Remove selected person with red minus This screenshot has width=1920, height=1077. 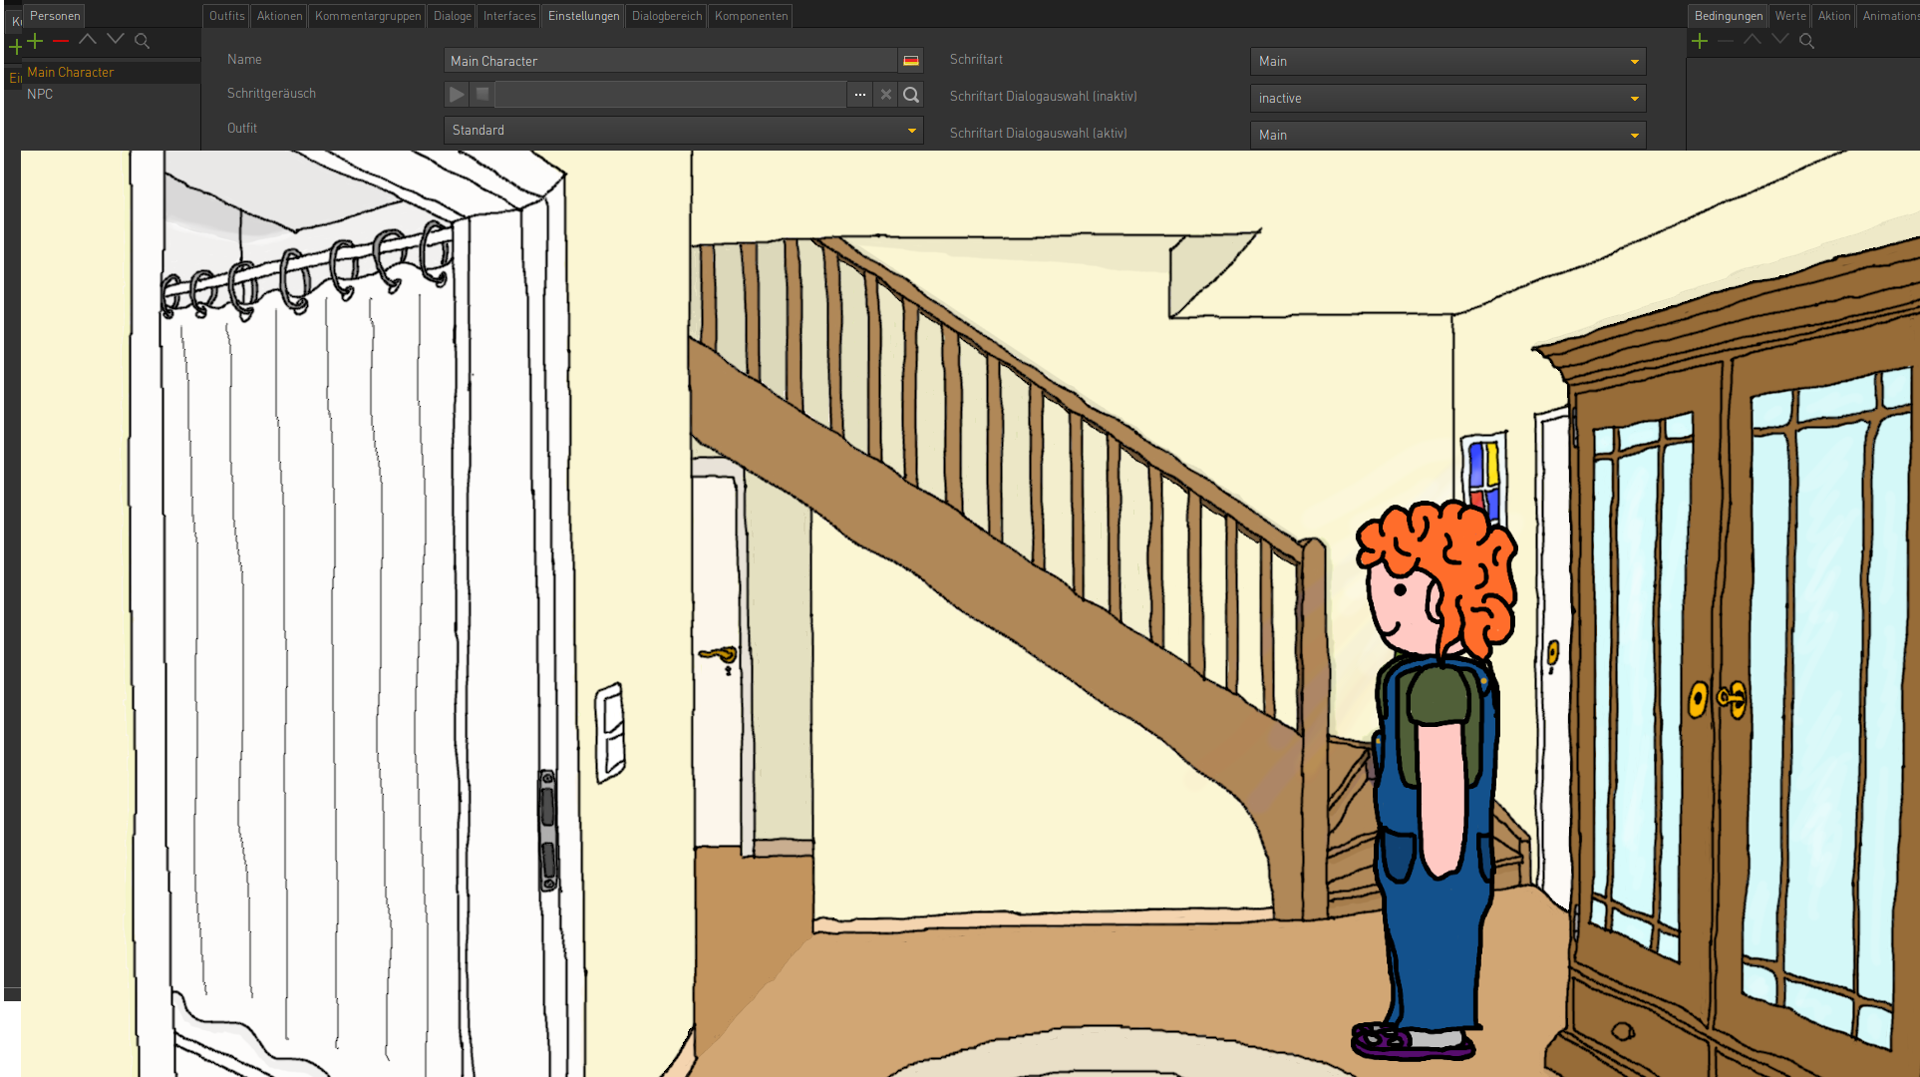[x=61, y=41]
